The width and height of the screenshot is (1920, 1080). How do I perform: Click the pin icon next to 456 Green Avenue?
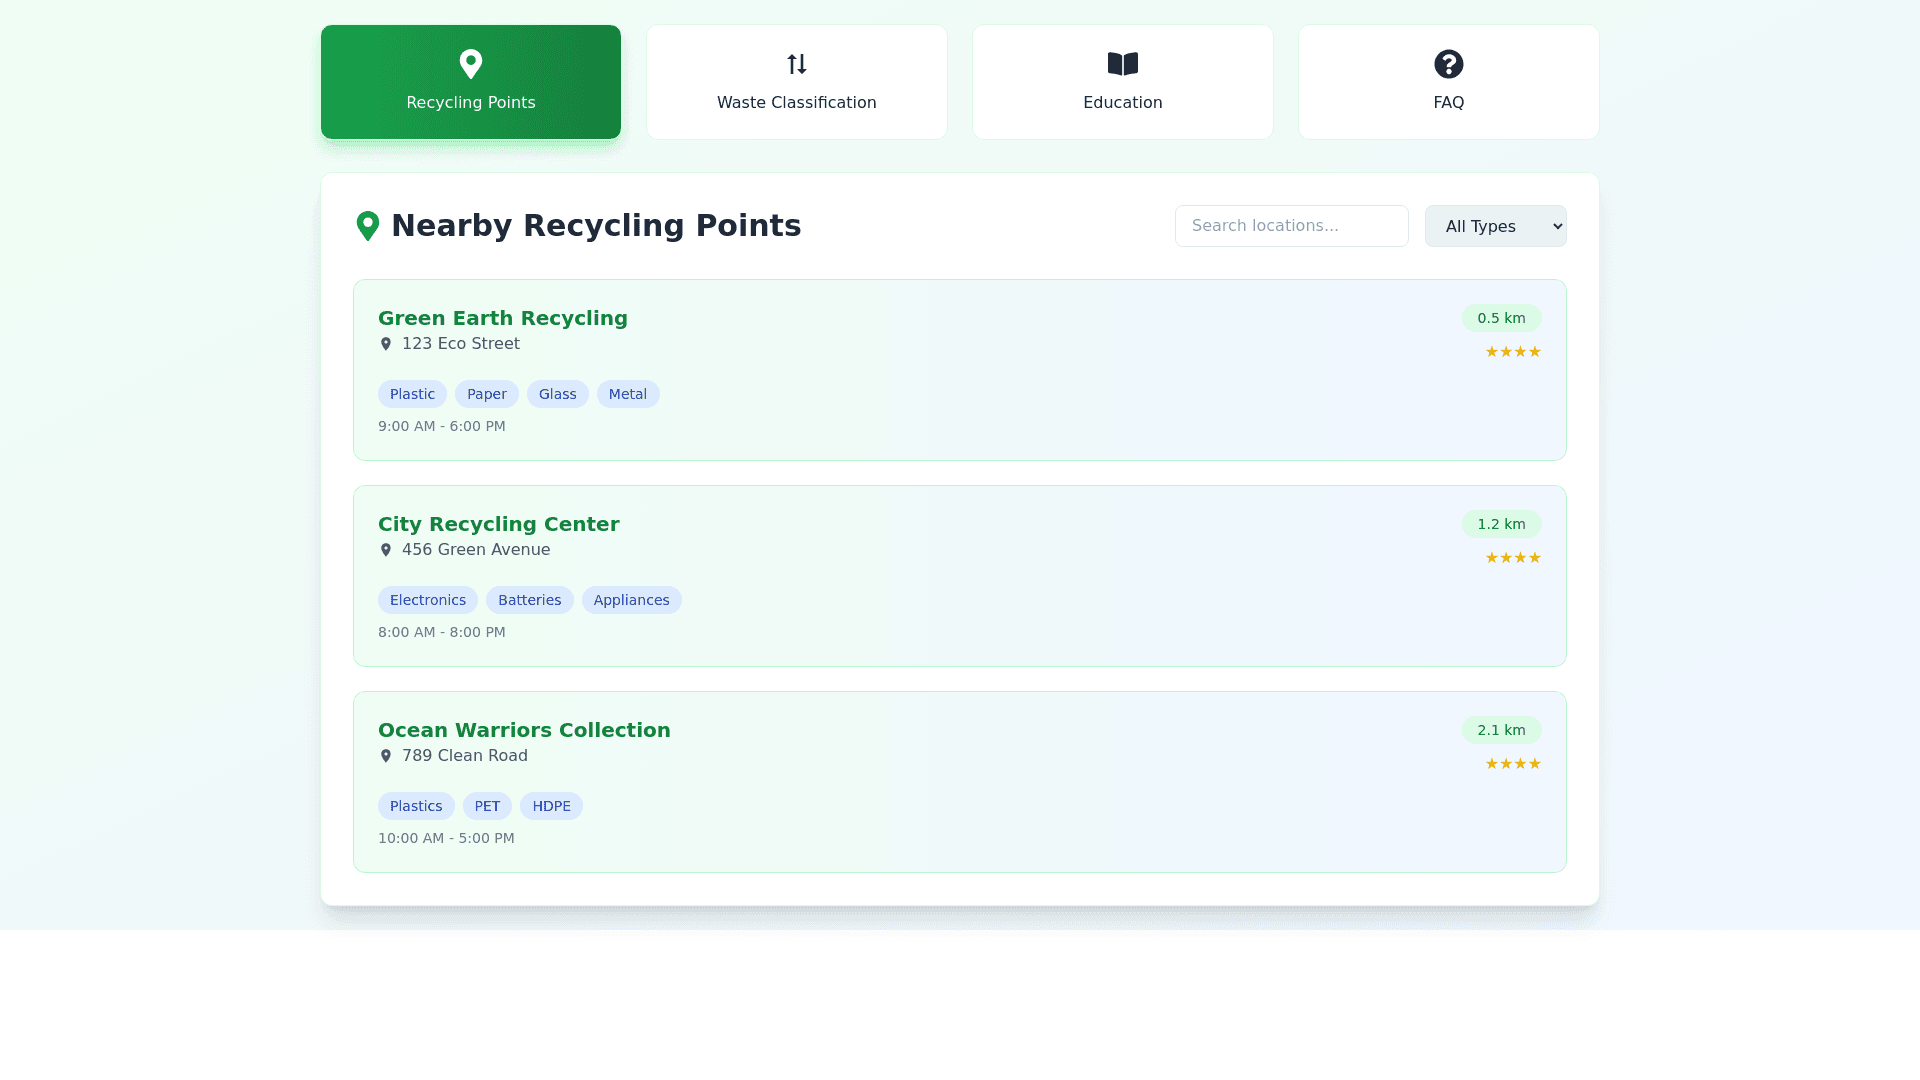[x=386, y=550]
